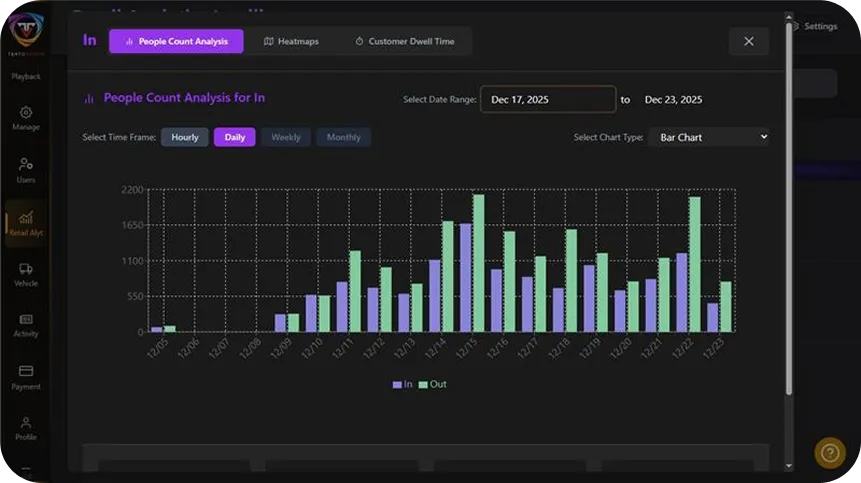Open the end date Dec 23, 2025 picker
The image size is (861, 483).
pyautogui.click(x=673, y=100)
